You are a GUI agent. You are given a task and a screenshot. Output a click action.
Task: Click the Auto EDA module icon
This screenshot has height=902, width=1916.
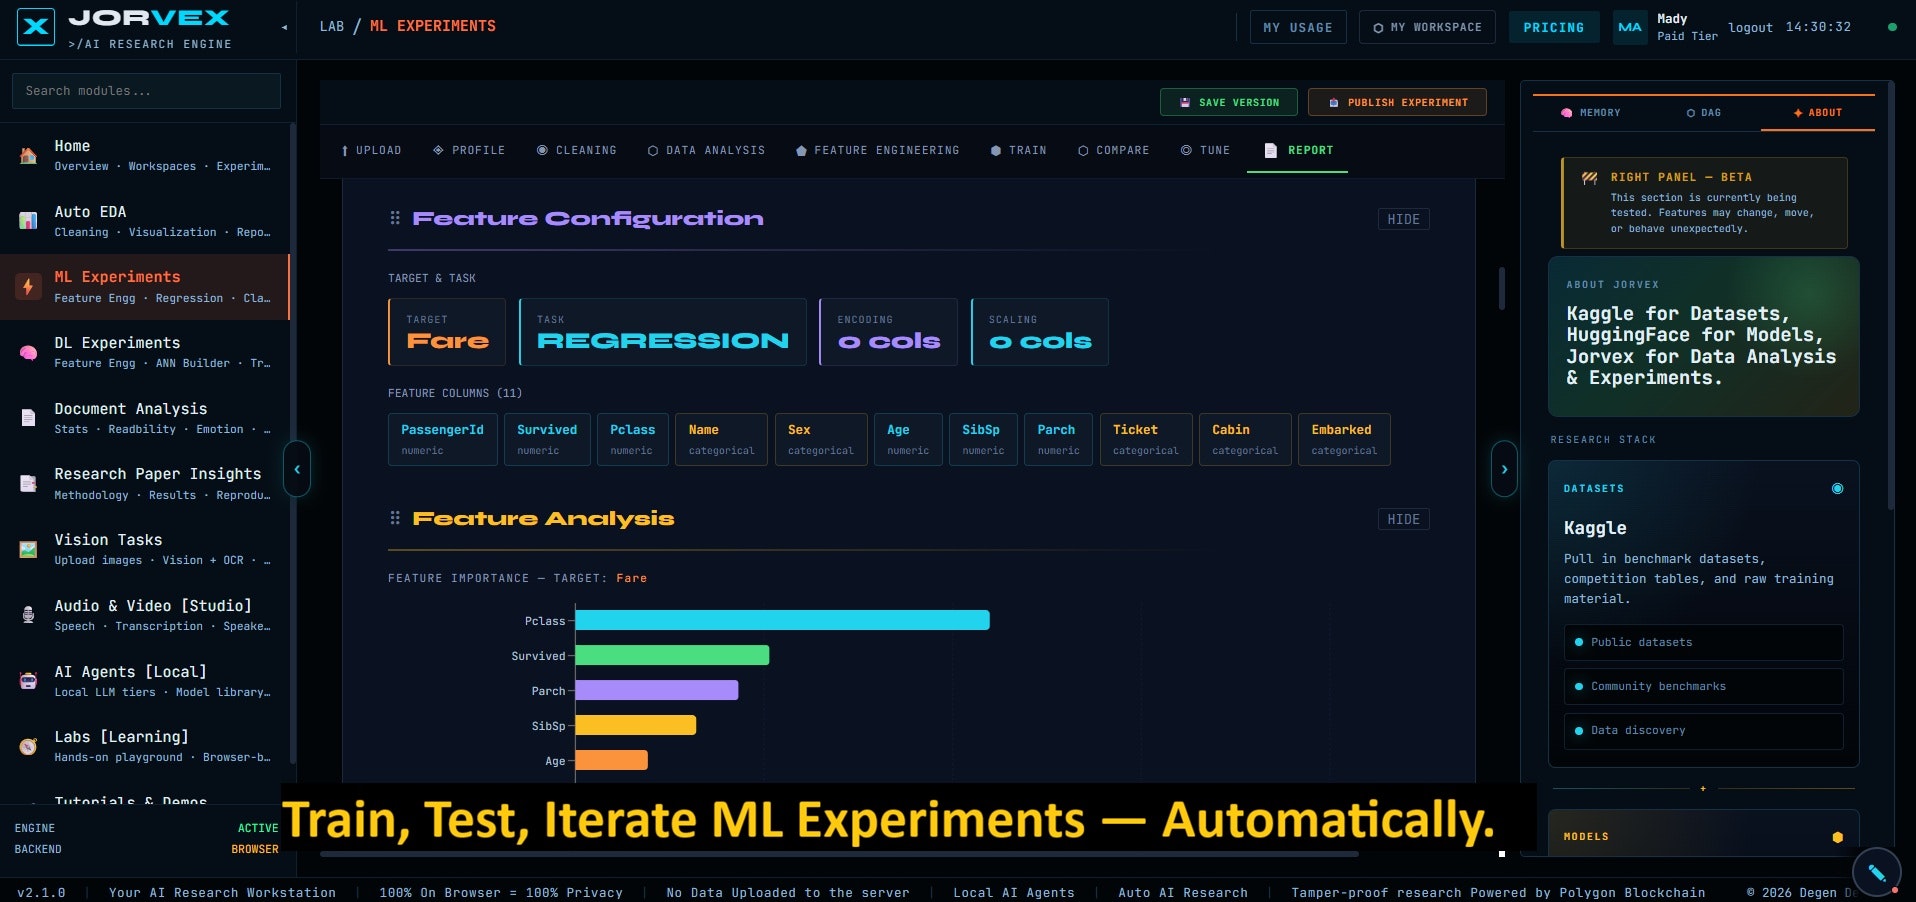coord(28,221)
